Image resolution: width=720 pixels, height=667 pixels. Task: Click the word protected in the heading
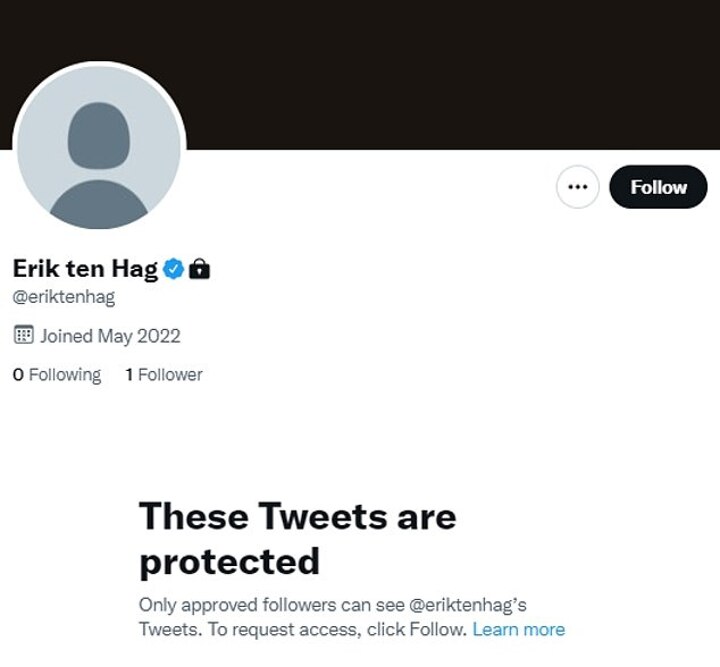pos(229,561)
